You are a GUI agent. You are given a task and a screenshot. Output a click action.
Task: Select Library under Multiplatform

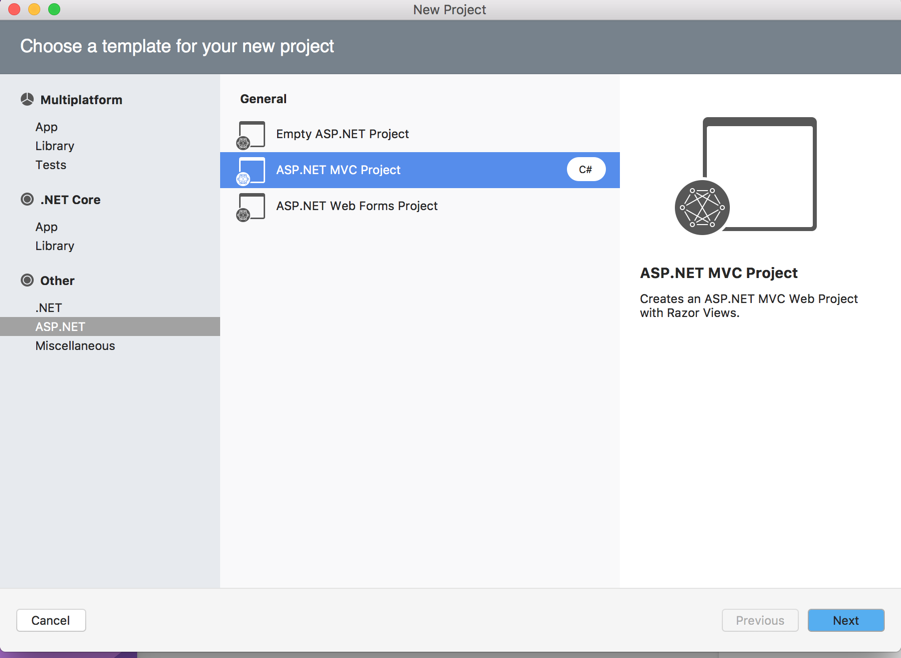55,146
